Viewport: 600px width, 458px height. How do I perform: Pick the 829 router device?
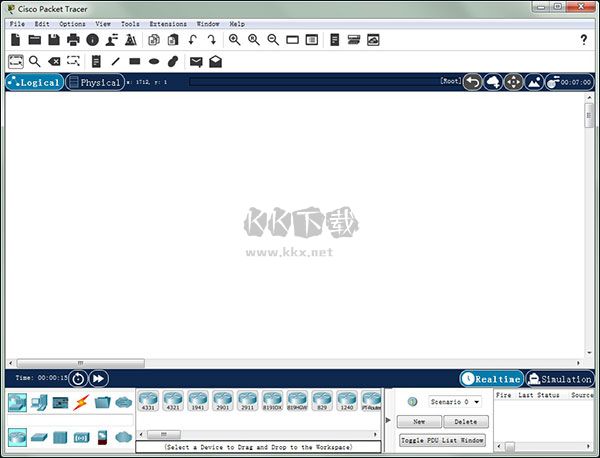tap(322, 401)
